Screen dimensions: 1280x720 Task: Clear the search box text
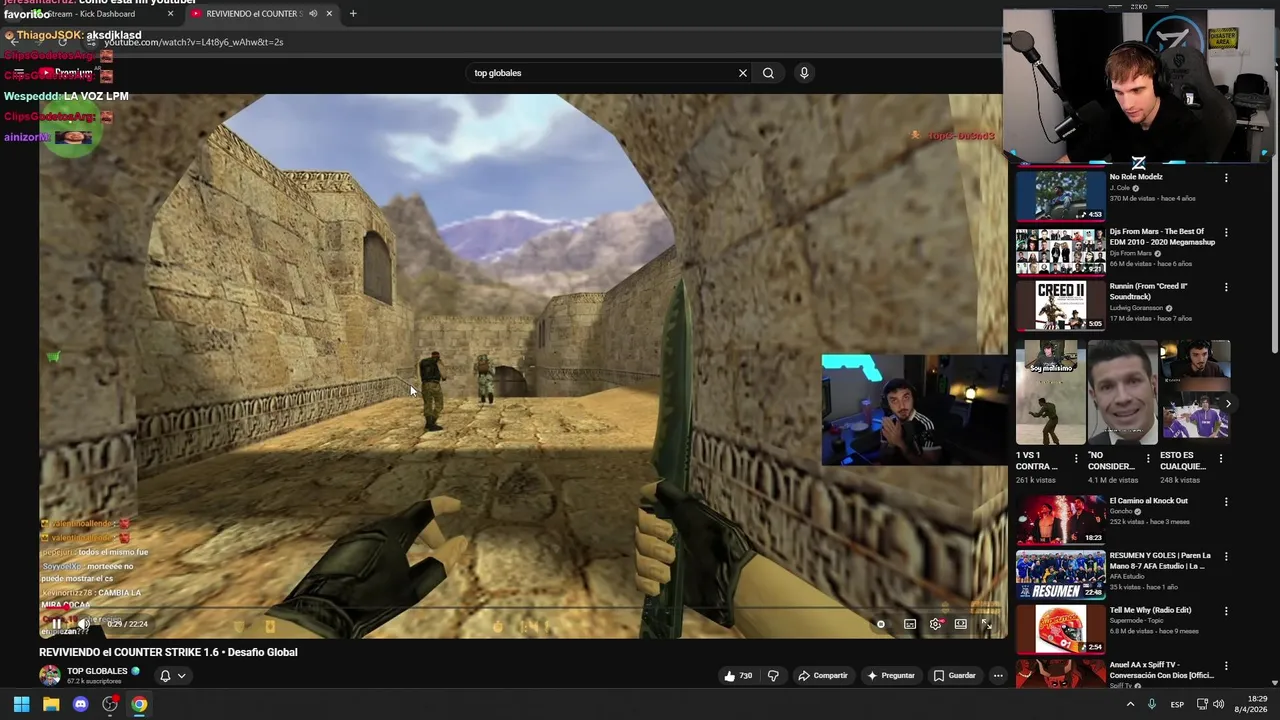coord(743,73)
